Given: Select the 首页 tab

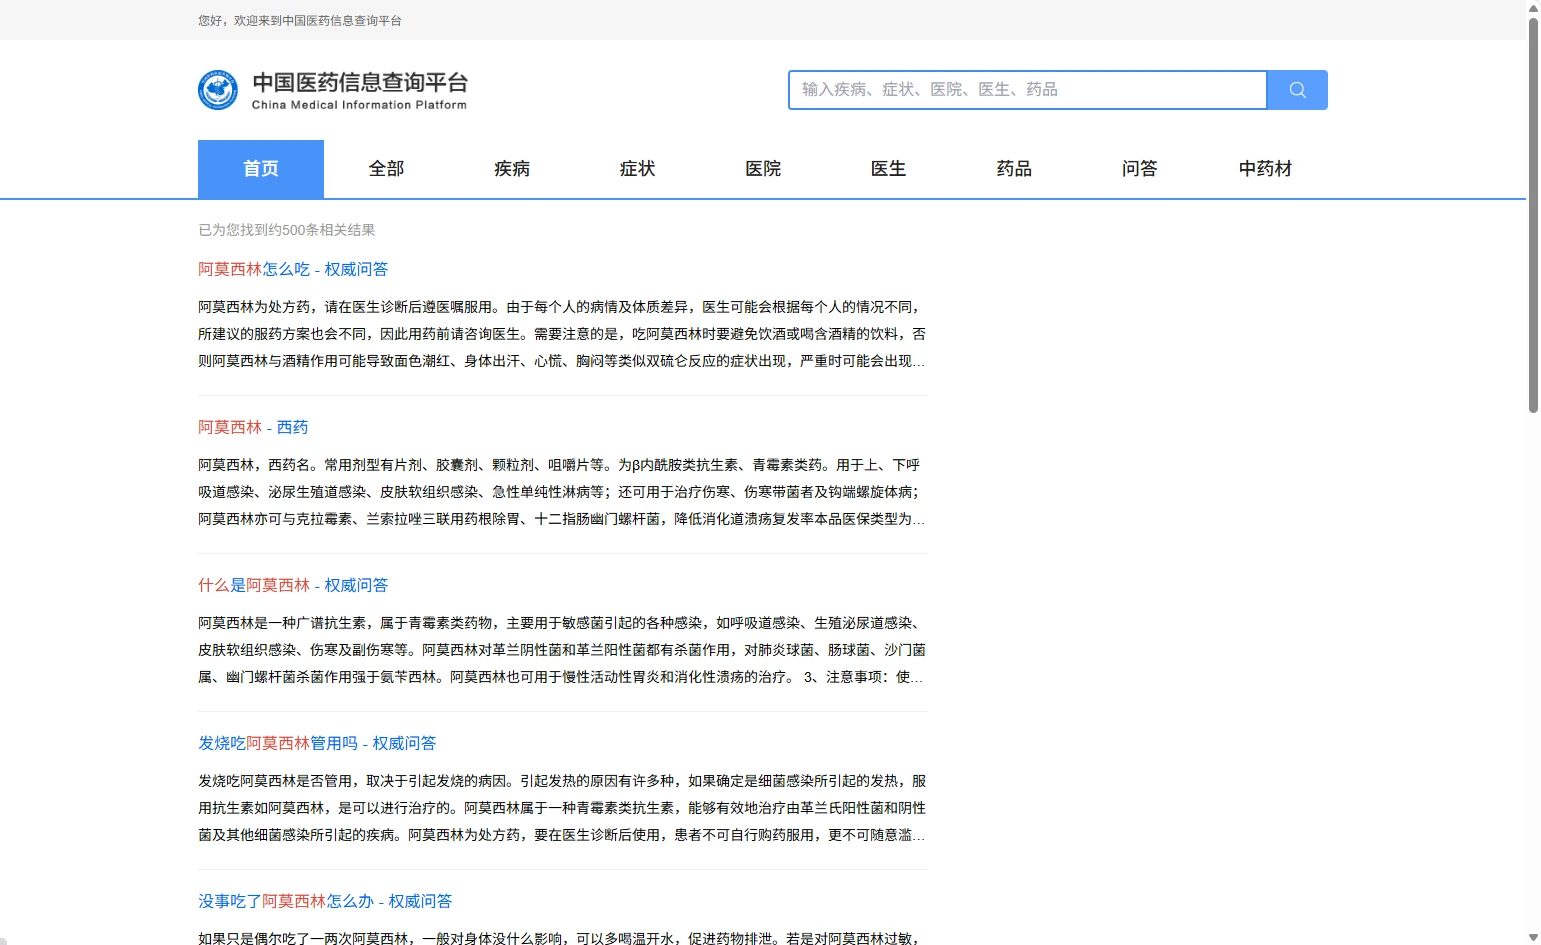Looking at the screenshot, I should [261, 169].
